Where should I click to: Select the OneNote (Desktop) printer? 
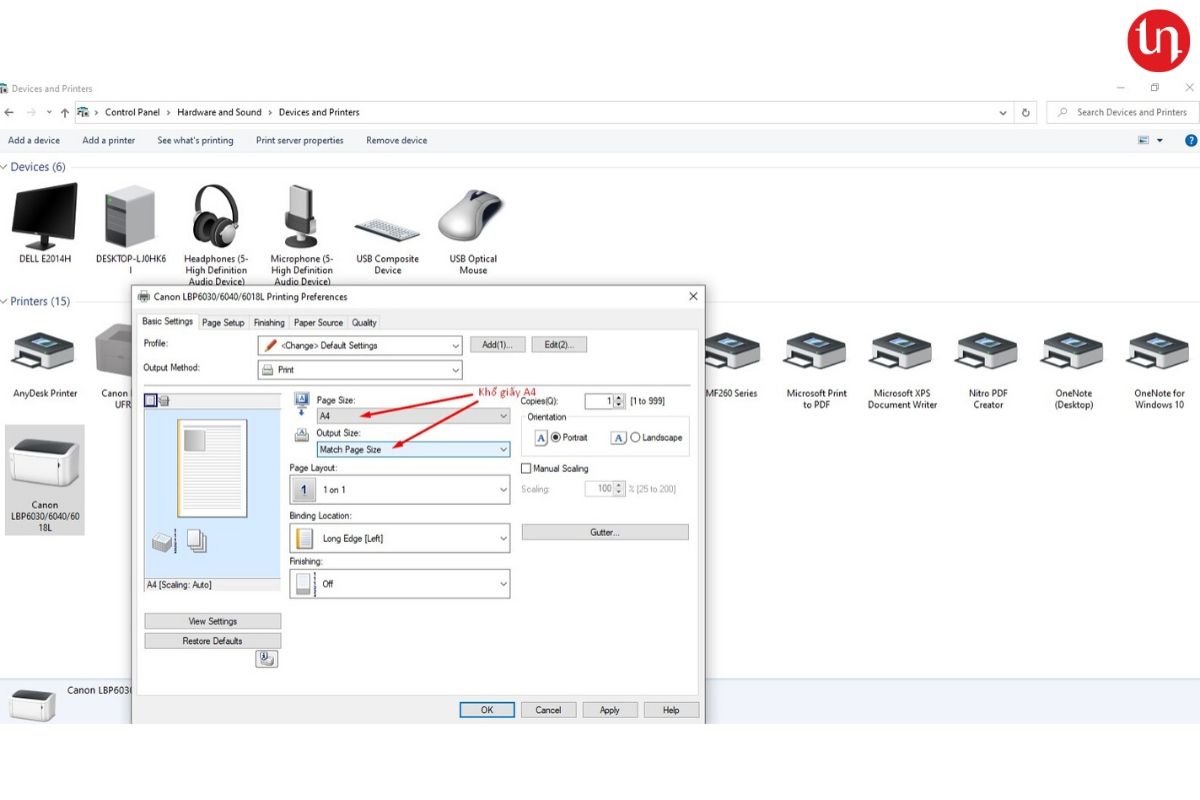1073,370
